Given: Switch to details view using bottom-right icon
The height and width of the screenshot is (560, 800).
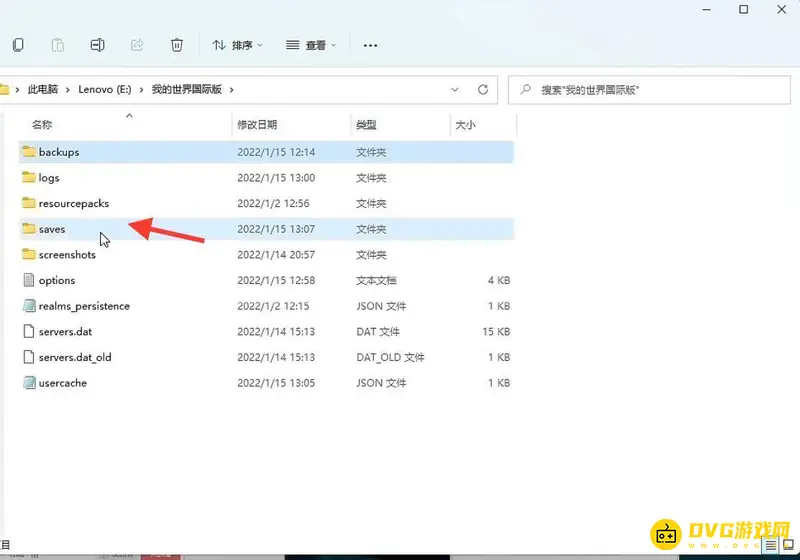Looking at the screenshot, I should click(770, 545).
